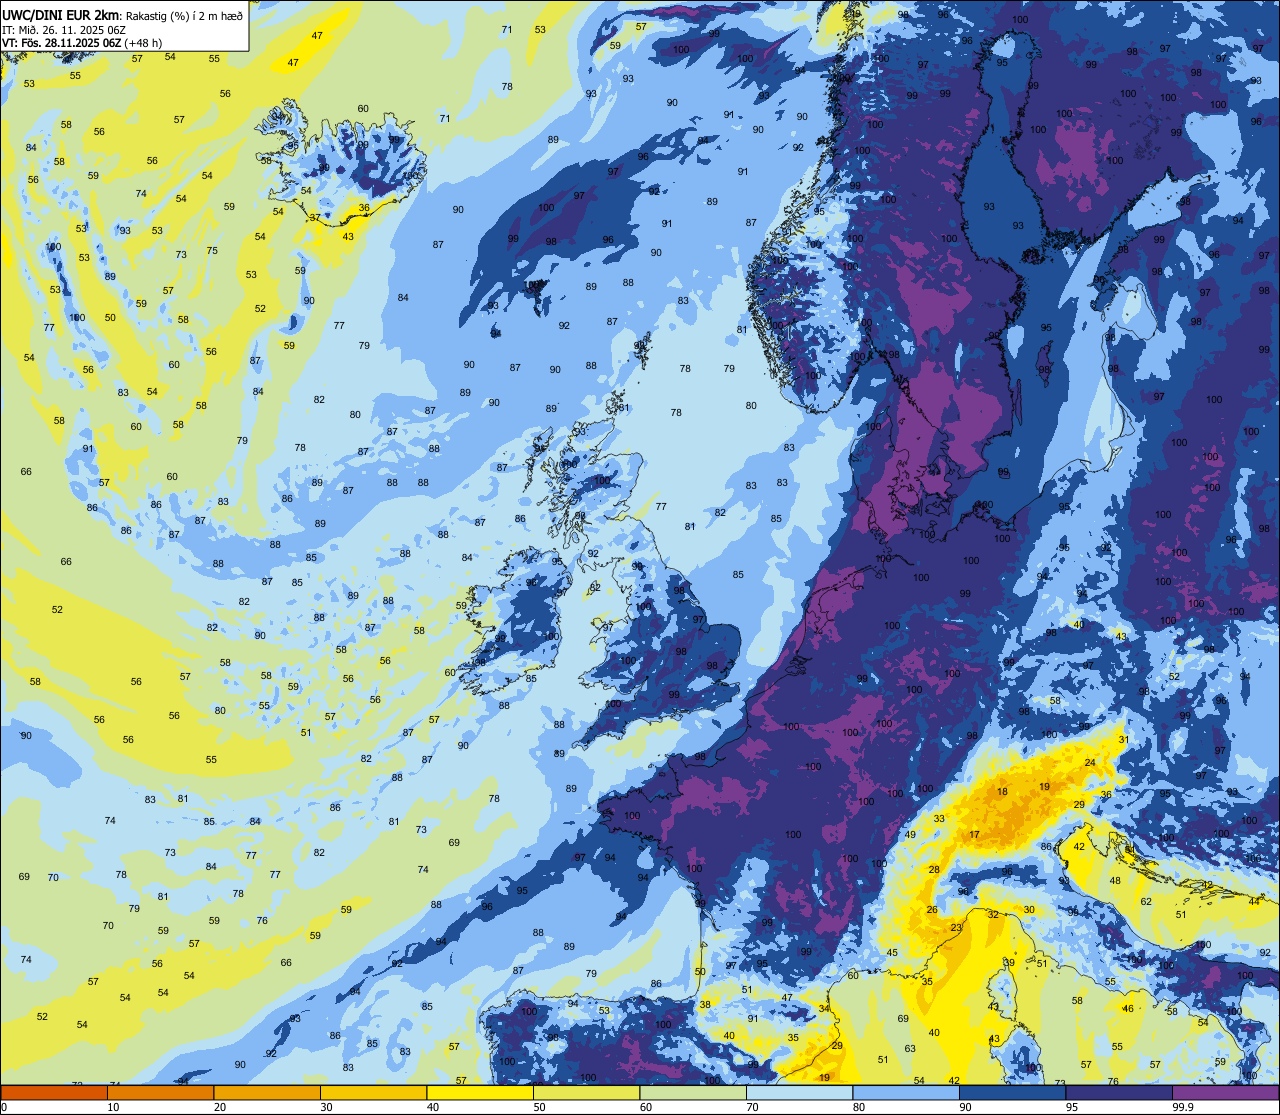Click the 'VT: Fös. 28.11.2025 06Z (+48 h)' line
The height and width of the screenshot is (1115, 1280).
click(82, 43)
